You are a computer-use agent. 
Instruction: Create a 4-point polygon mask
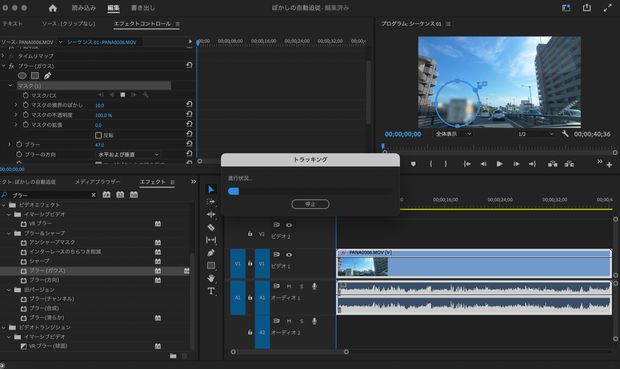point(35,76)
